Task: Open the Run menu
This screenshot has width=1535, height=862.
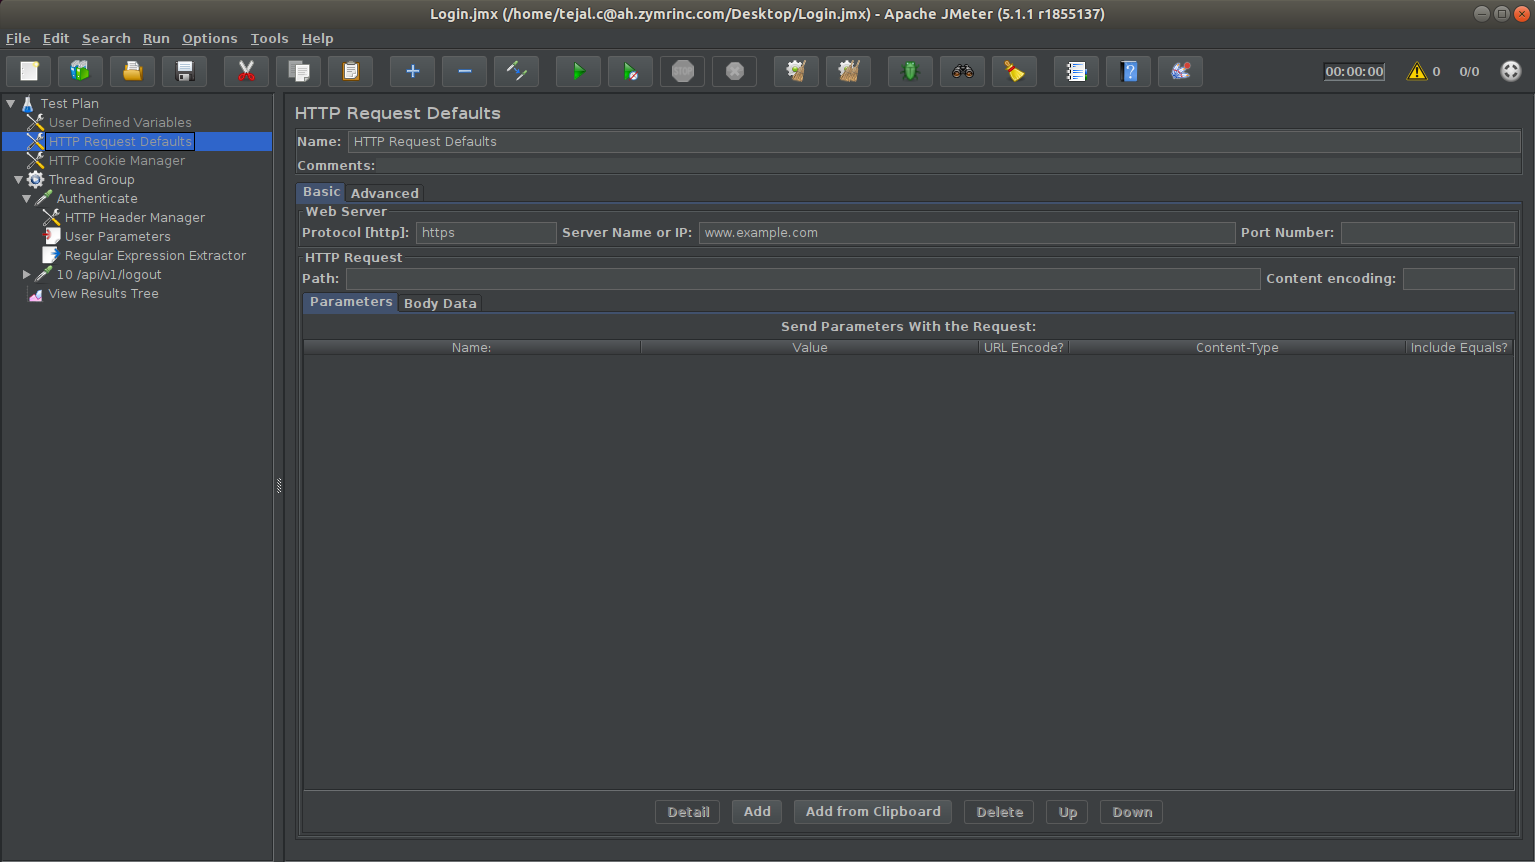Action: [x=156, y=38]
